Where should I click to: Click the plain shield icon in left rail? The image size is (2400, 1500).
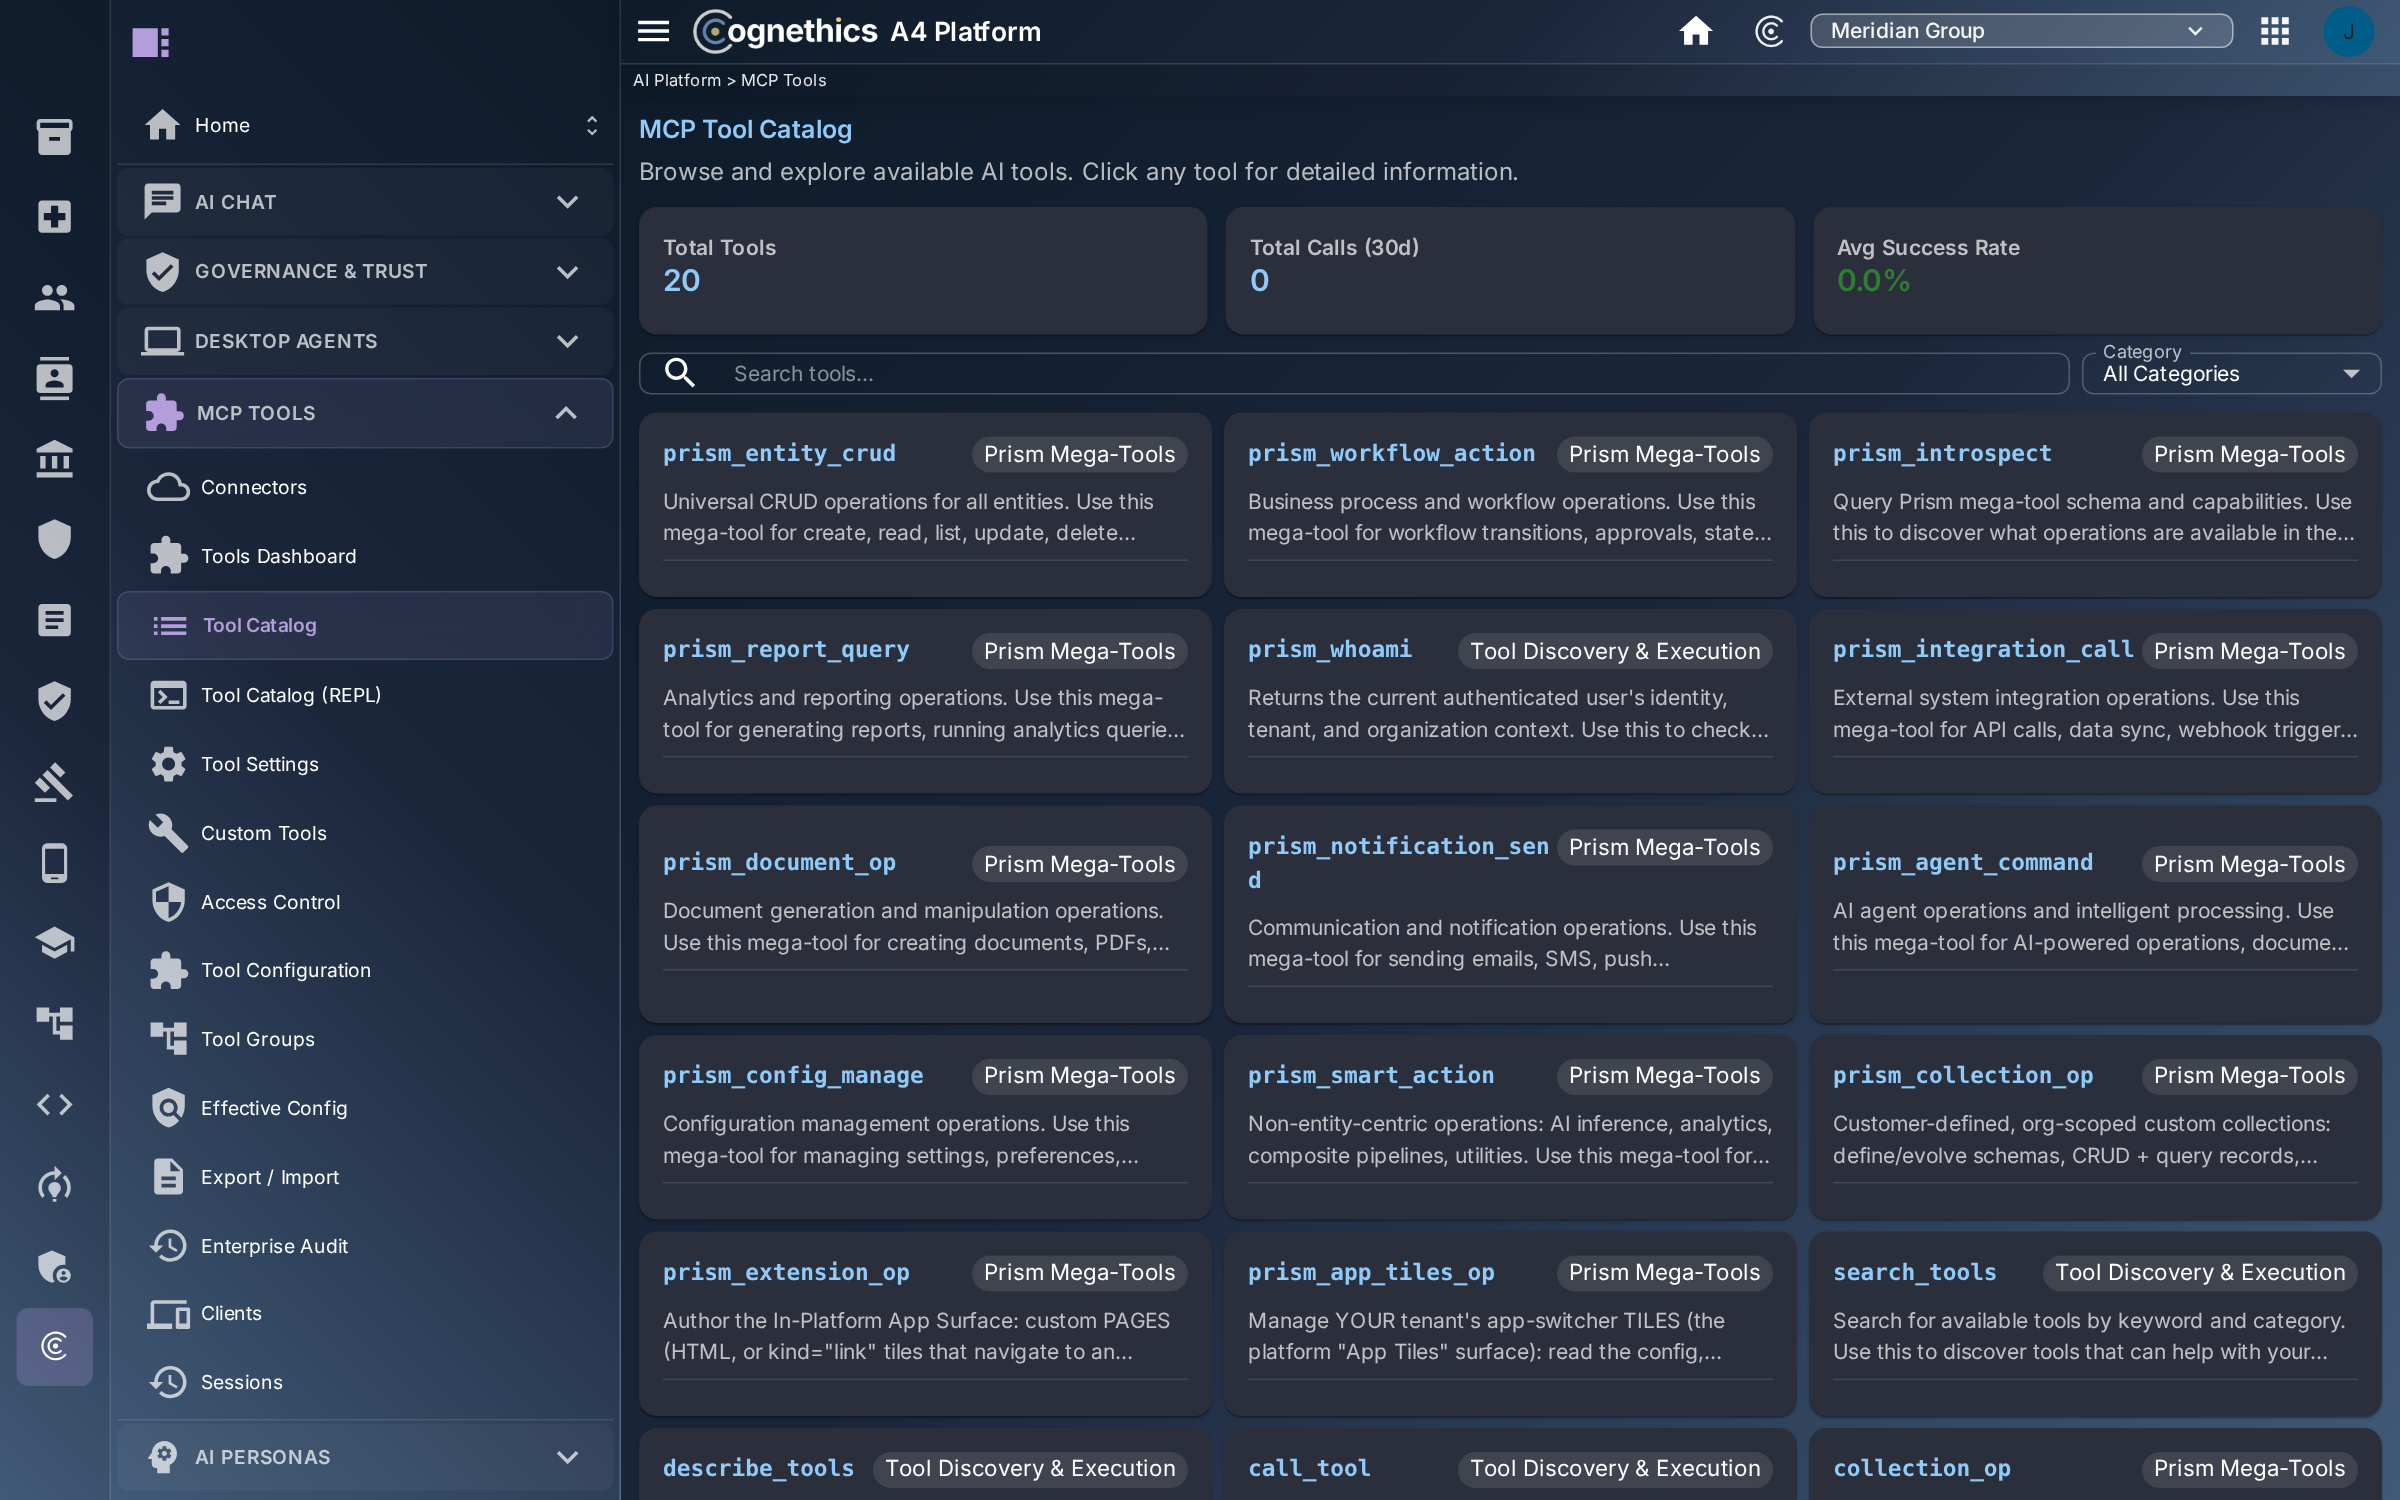pyautogui.click(x=54, y=540)
